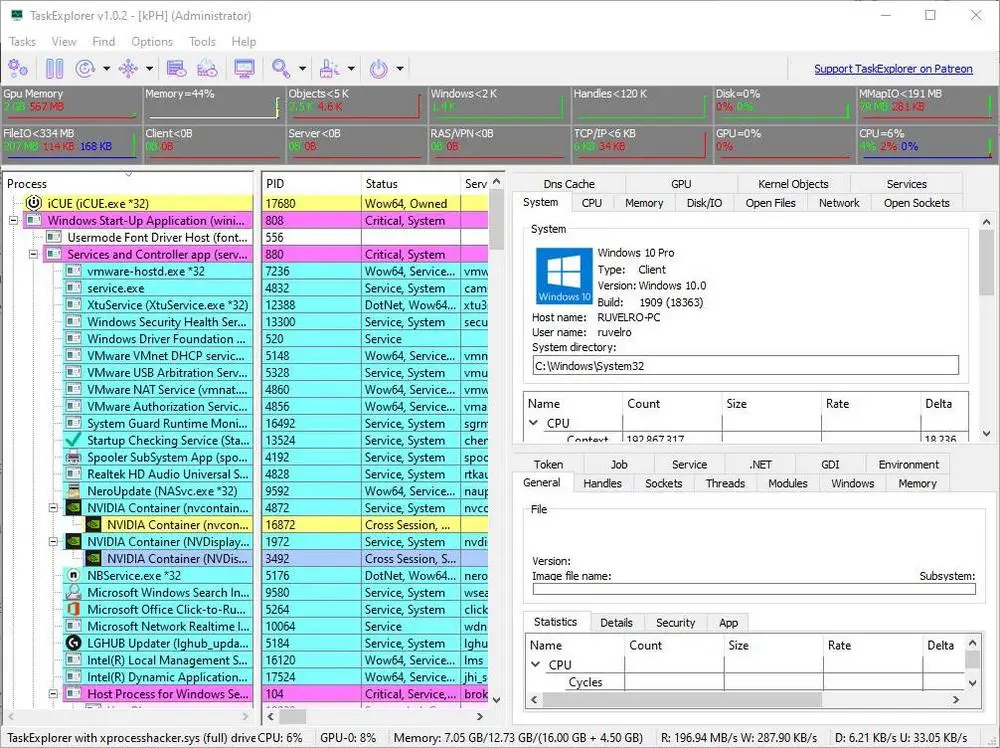The width and height of the screenshot is (1000, 748).
Task: Switch to the Open Sockets tab
Action: (x=916, y=203)
